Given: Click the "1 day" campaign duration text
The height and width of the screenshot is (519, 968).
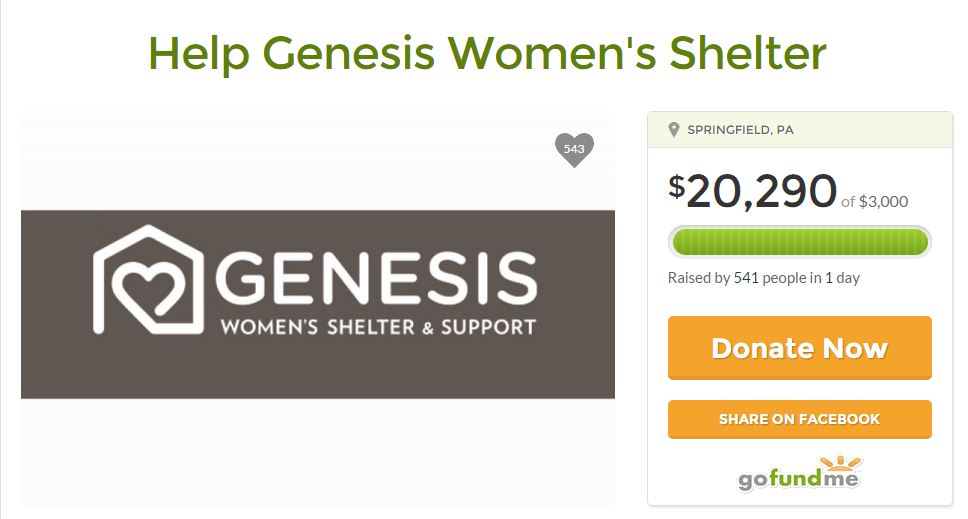Looking at the screenshot, I should pos(842,278).
